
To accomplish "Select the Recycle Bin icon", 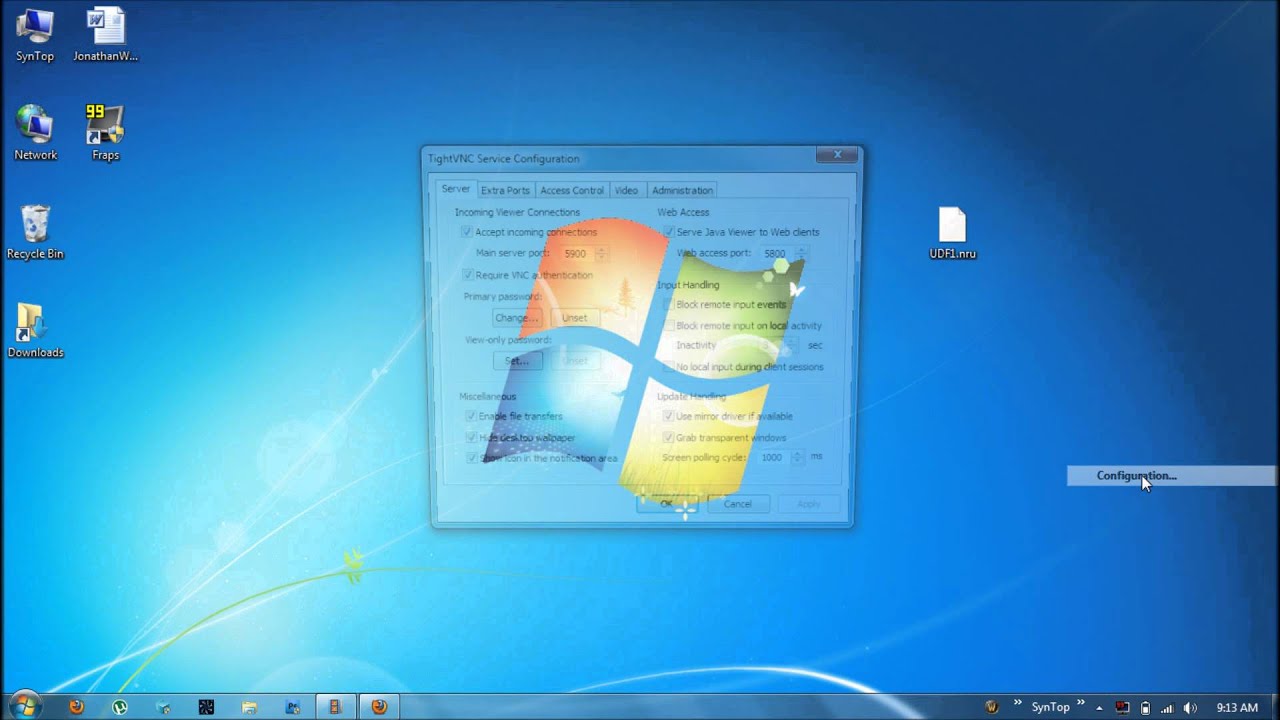I will click(35, 232).
